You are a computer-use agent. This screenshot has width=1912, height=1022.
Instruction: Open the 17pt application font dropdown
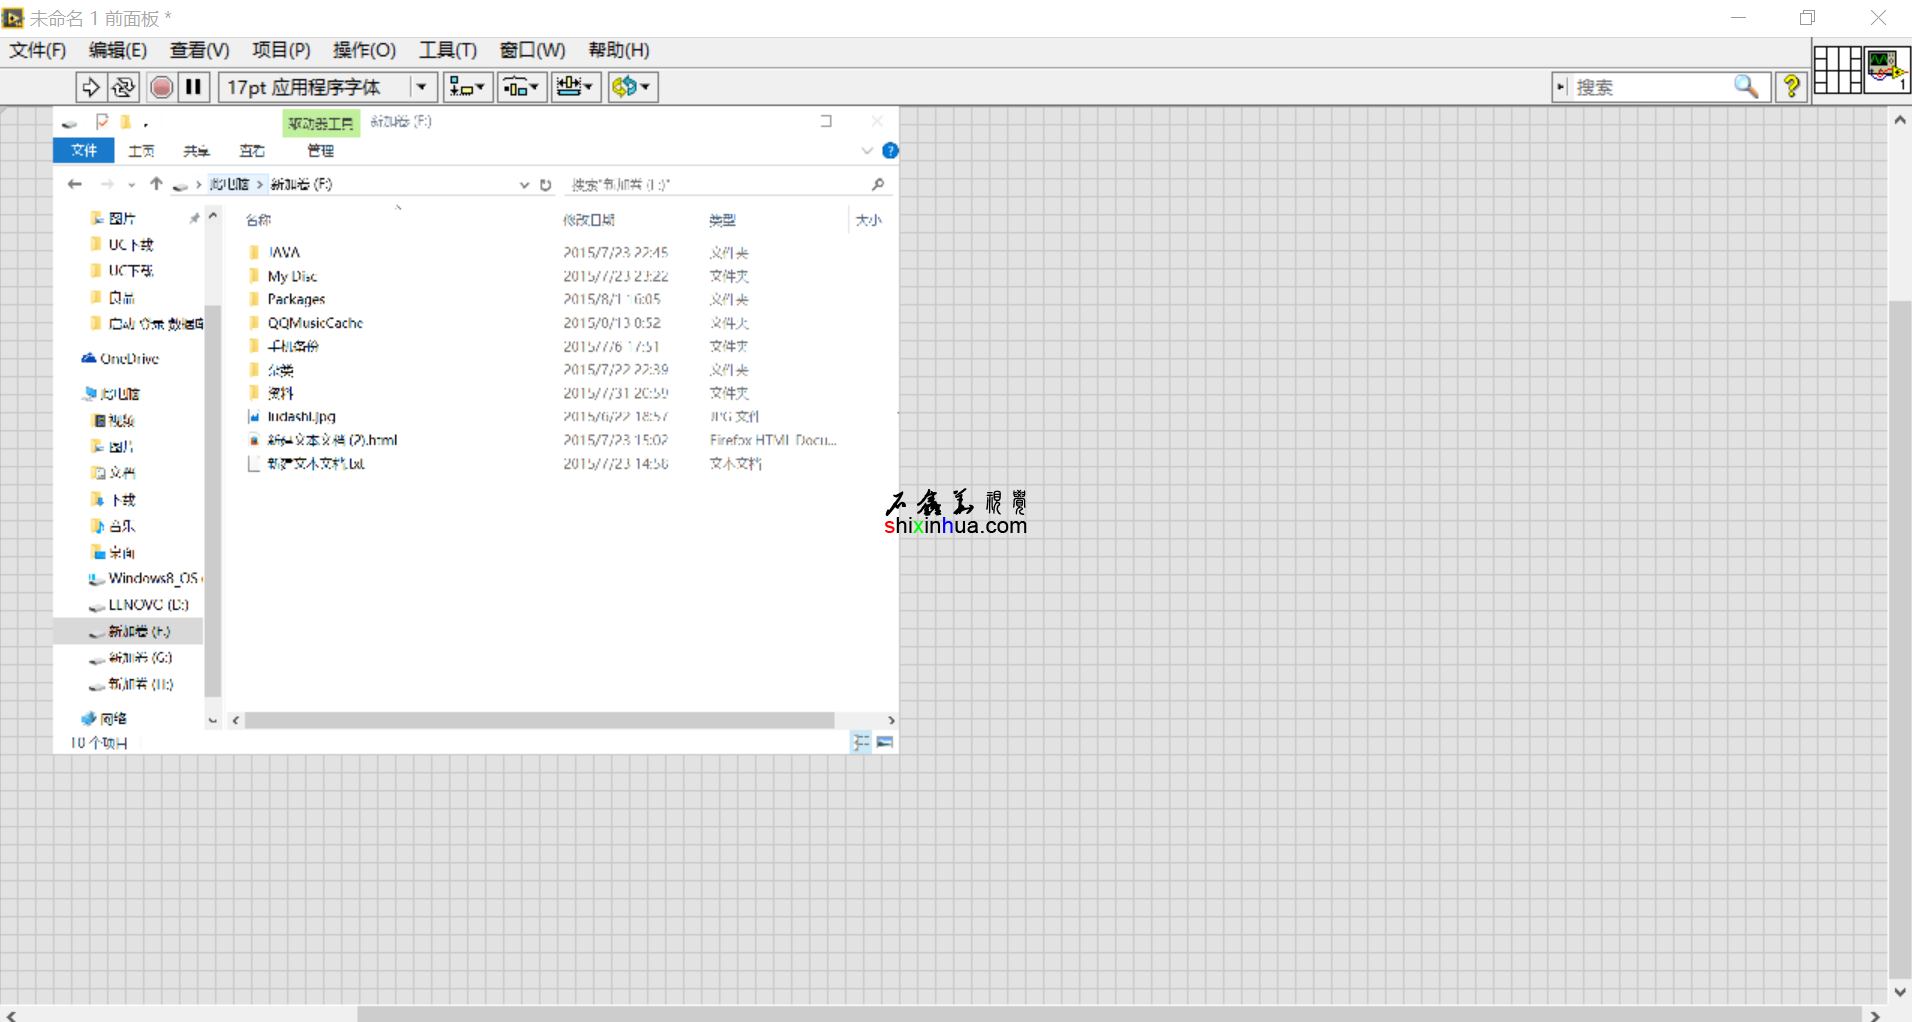[x=421, y=87]
